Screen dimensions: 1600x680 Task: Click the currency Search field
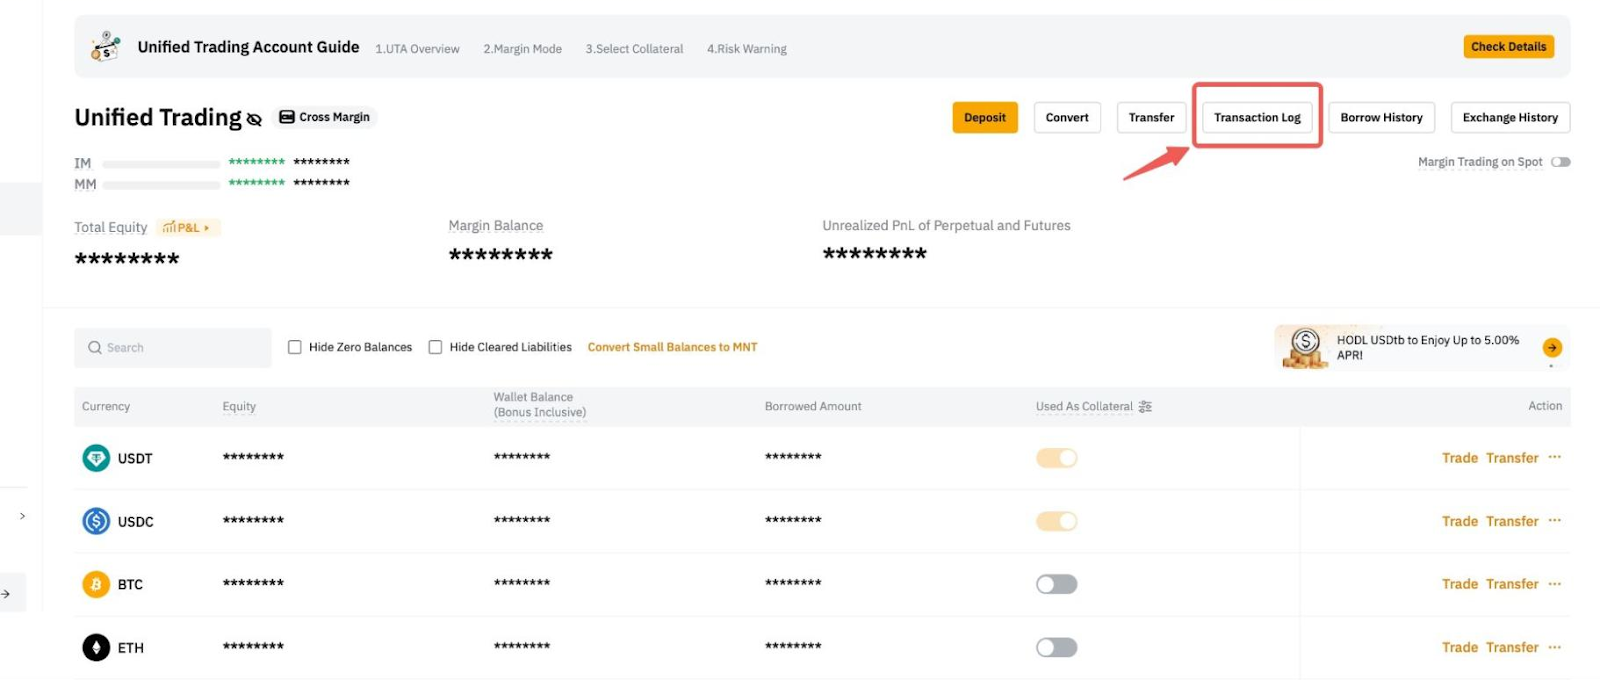tap(173, 347)
